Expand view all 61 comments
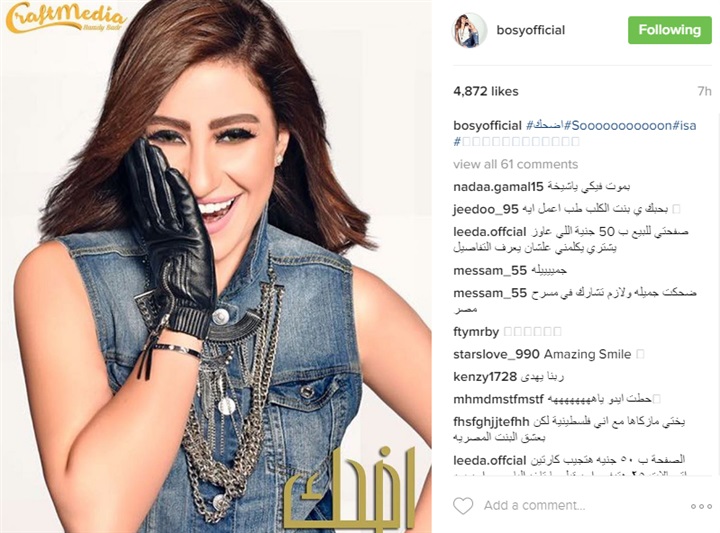This screenshot has height=533, width=720. pos(515,164)
